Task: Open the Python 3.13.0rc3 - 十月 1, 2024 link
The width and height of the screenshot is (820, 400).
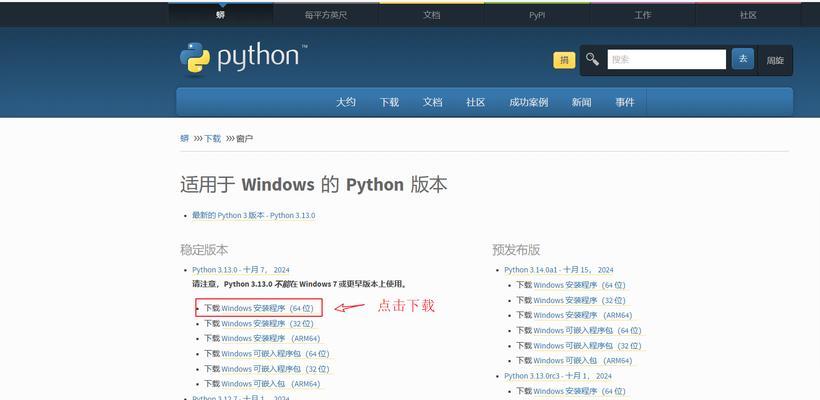Action: tap(557, 376)
